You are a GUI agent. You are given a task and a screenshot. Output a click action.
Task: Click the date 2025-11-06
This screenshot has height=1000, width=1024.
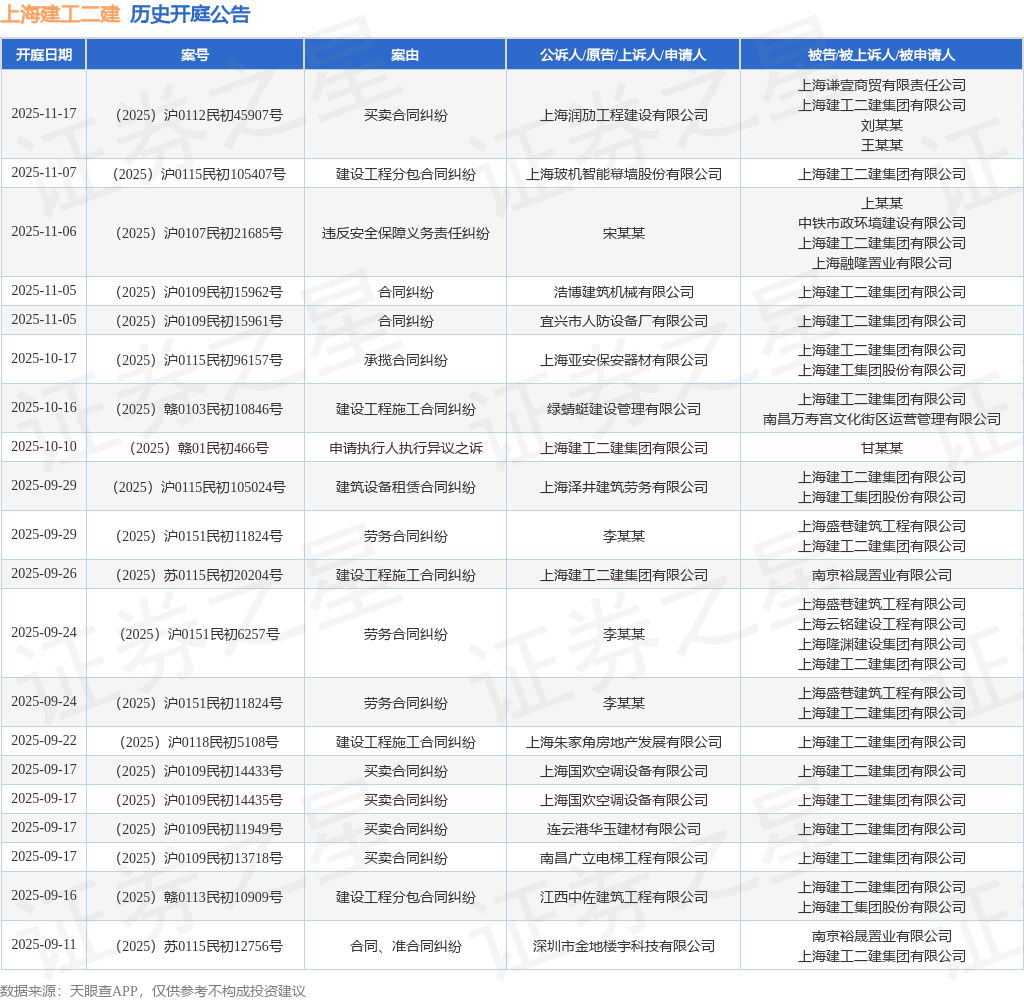[44, 231]
